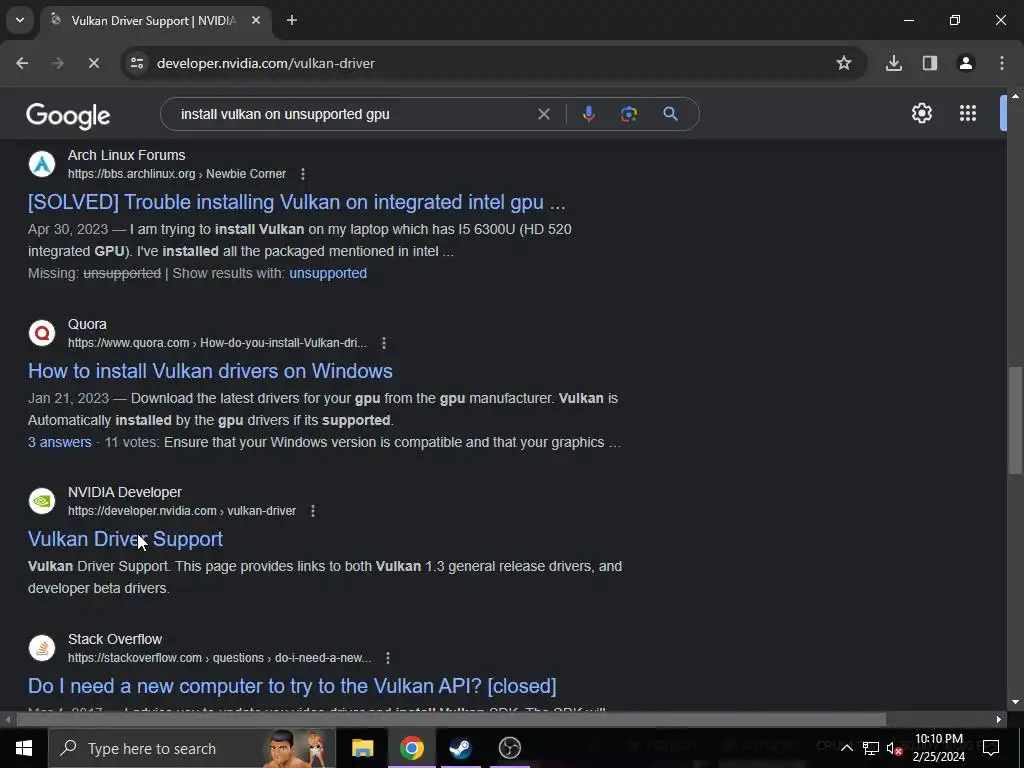The image size is (1024, 768).
Task: Click the Stack Overflow favicon
Action: (x=42, y=648)
